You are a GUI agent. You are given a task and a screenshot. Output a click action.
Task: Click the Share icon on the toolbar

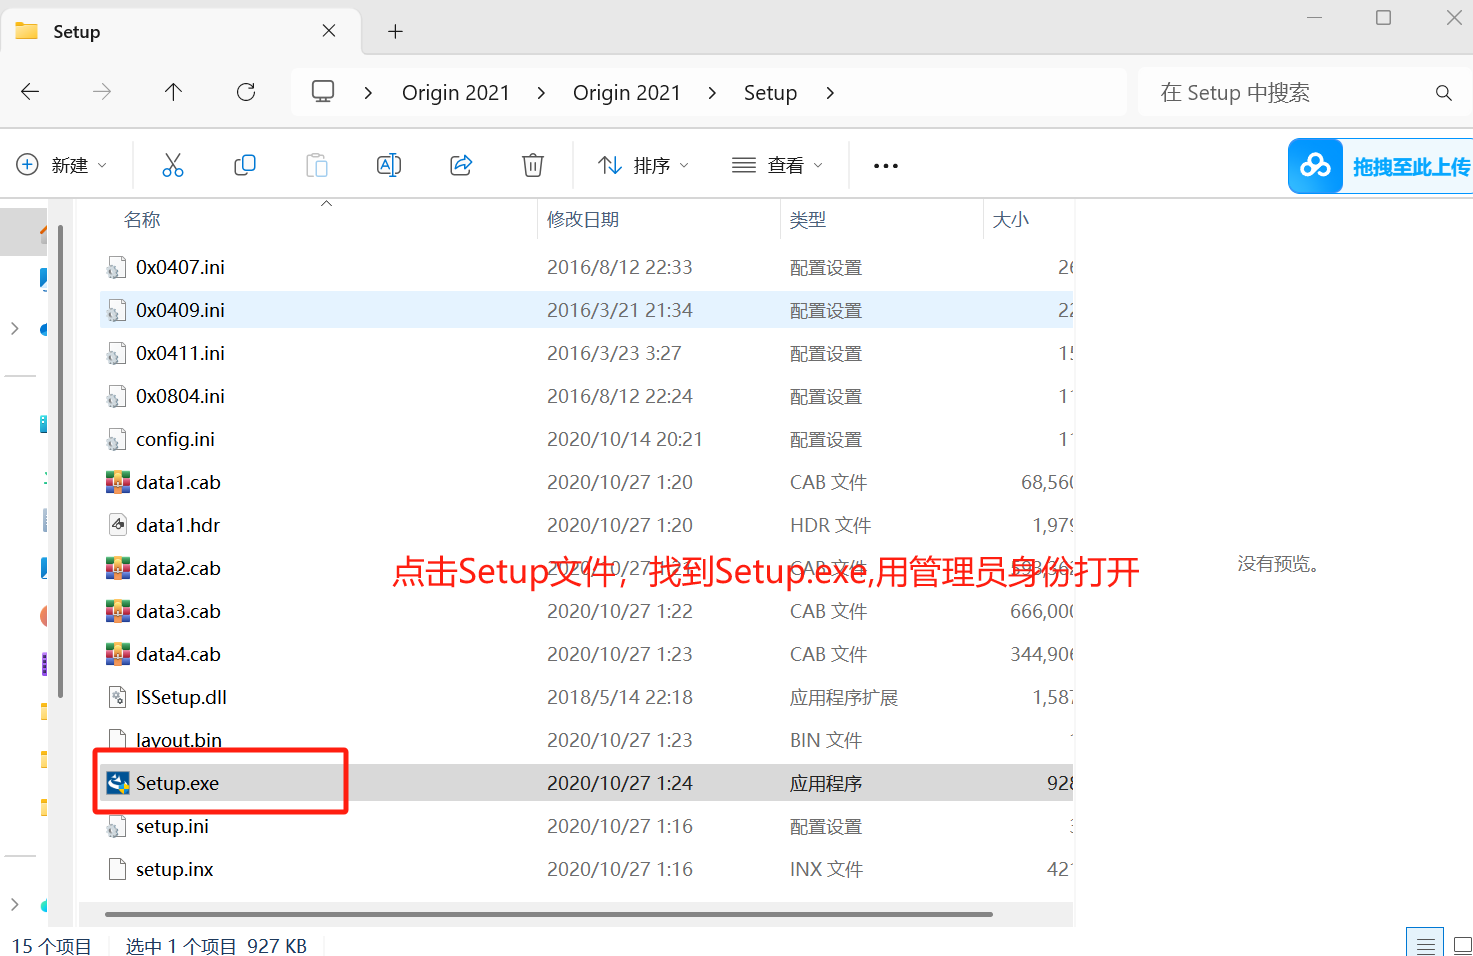461,165
